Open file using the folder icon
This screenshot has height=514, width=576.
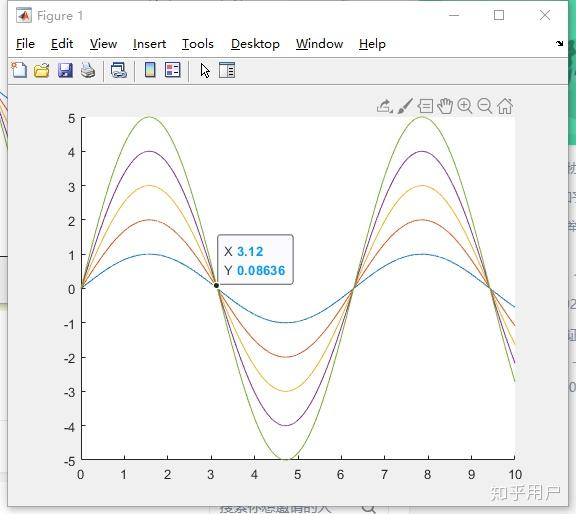42,70
